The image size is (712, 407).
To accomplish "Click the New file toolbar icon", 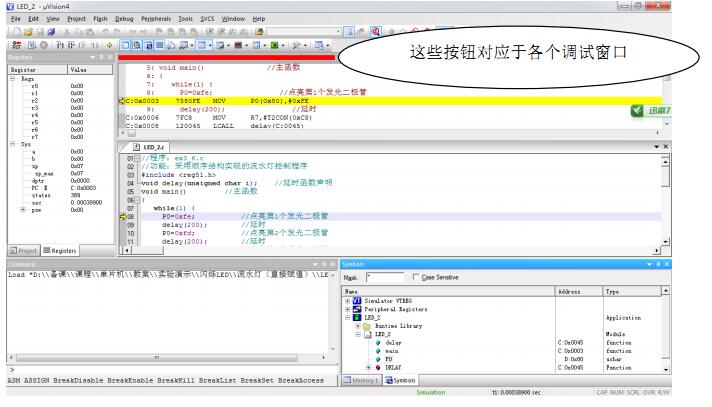I will (x=17, y=32).
